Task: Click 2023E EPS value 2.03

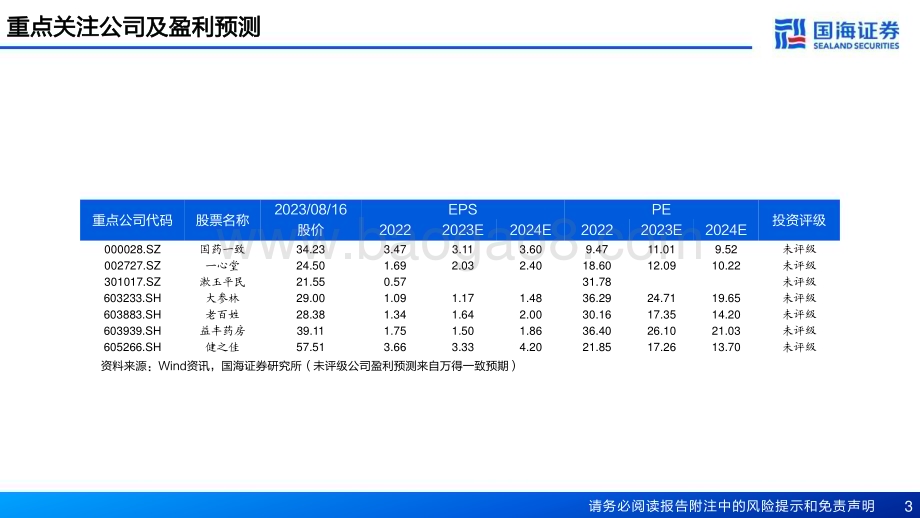Action: pyautogui.click(x=462, y=266)
